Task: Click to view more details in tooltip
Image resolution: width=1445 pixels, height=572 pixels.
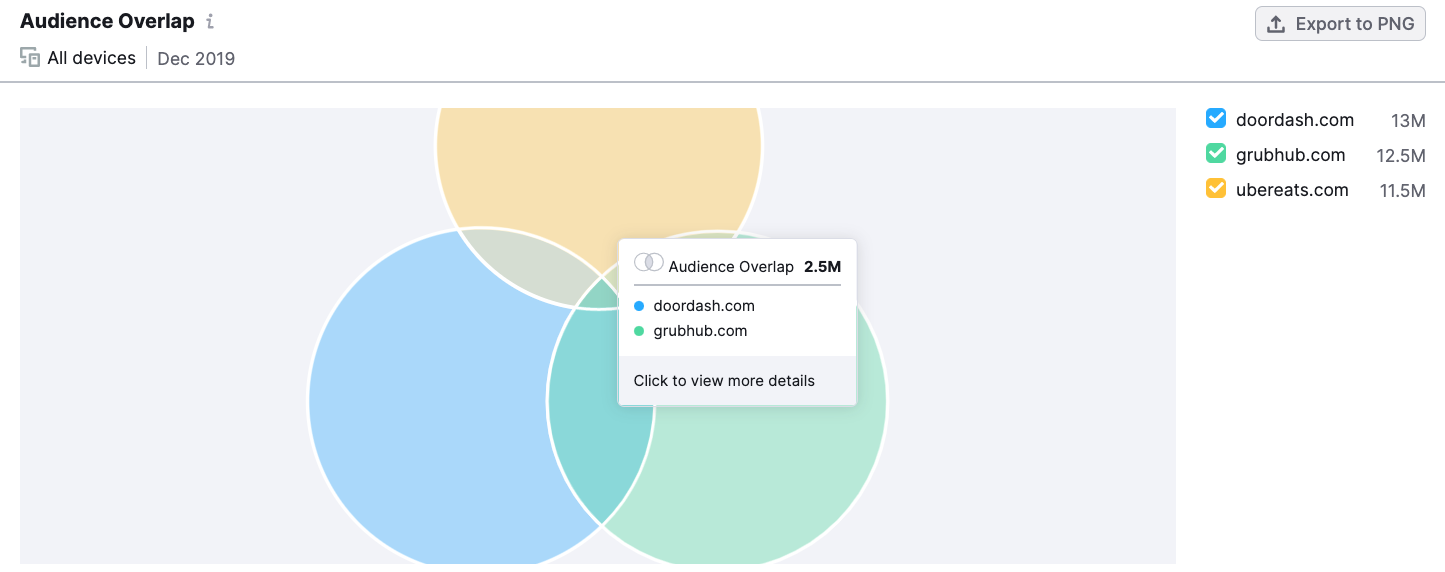Action: [x=724, y=381]
